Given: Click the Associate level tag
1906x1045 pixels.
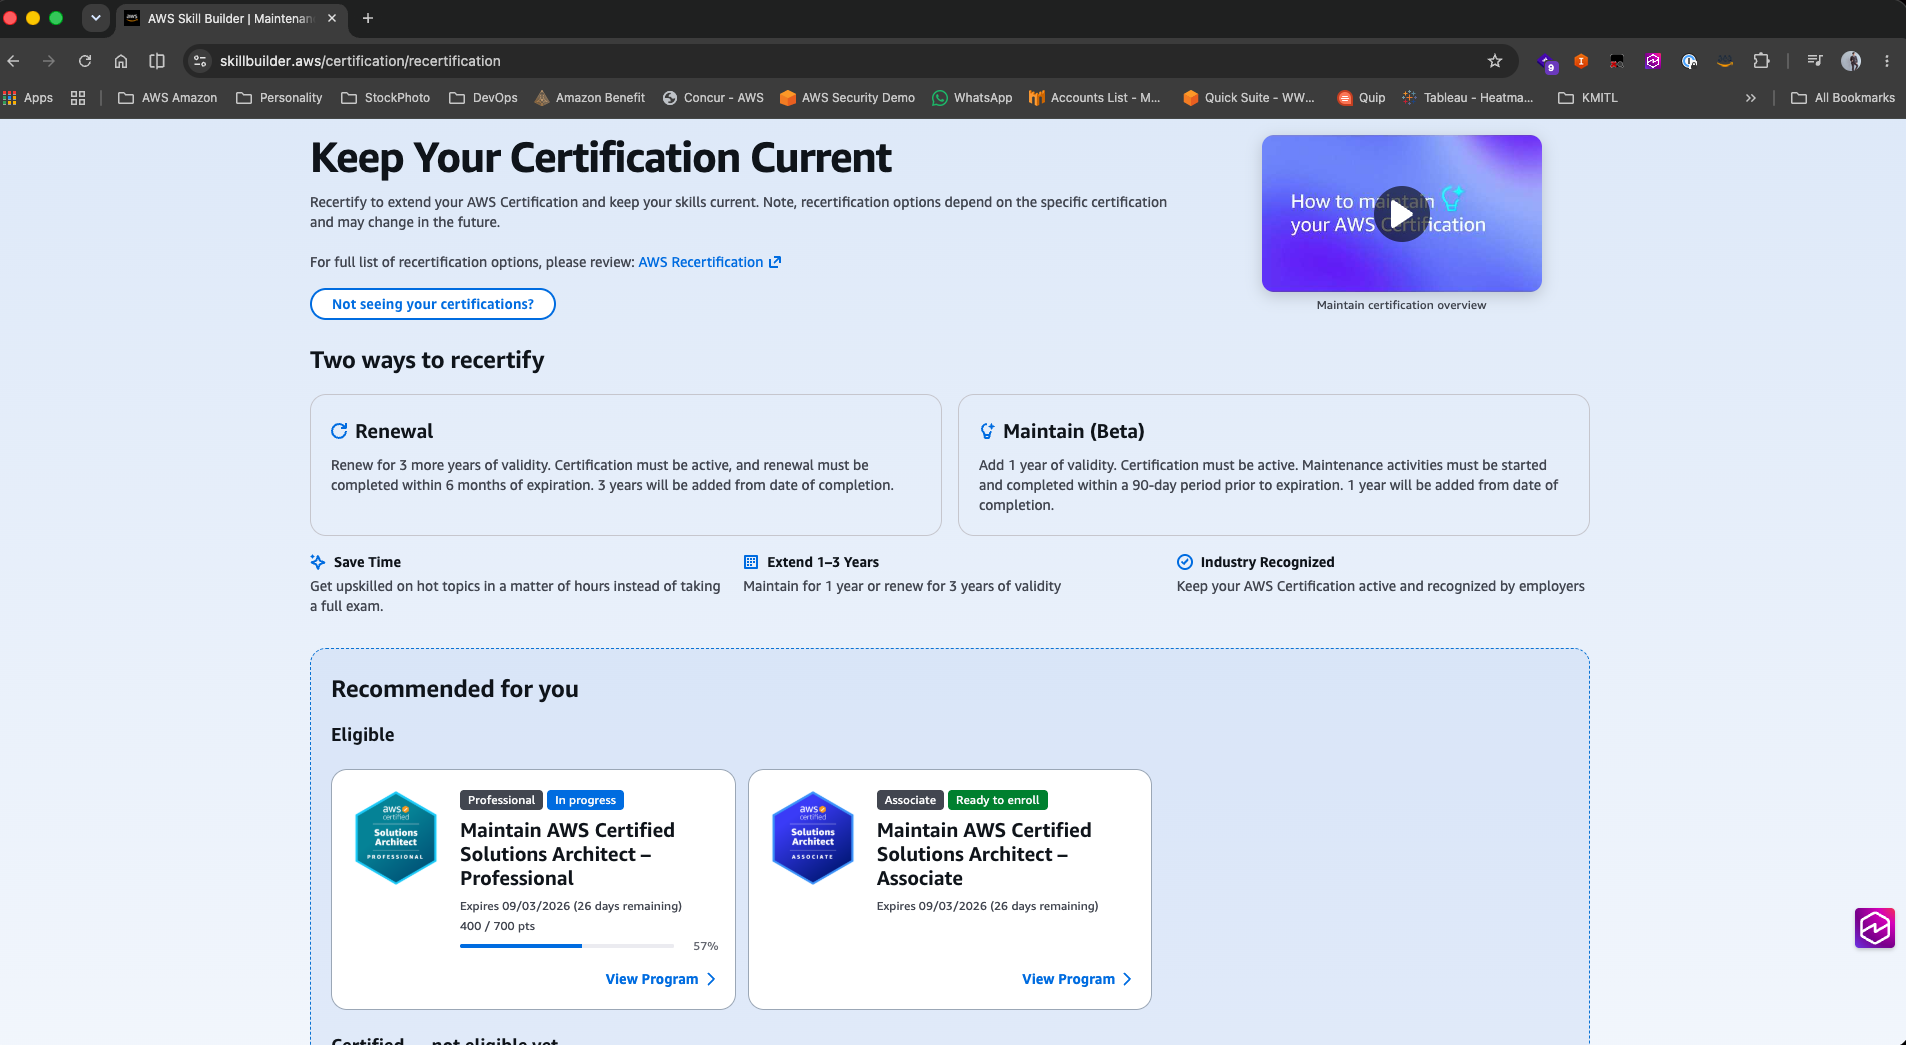Looking at the screenshot, I should (x=910, y=800).
